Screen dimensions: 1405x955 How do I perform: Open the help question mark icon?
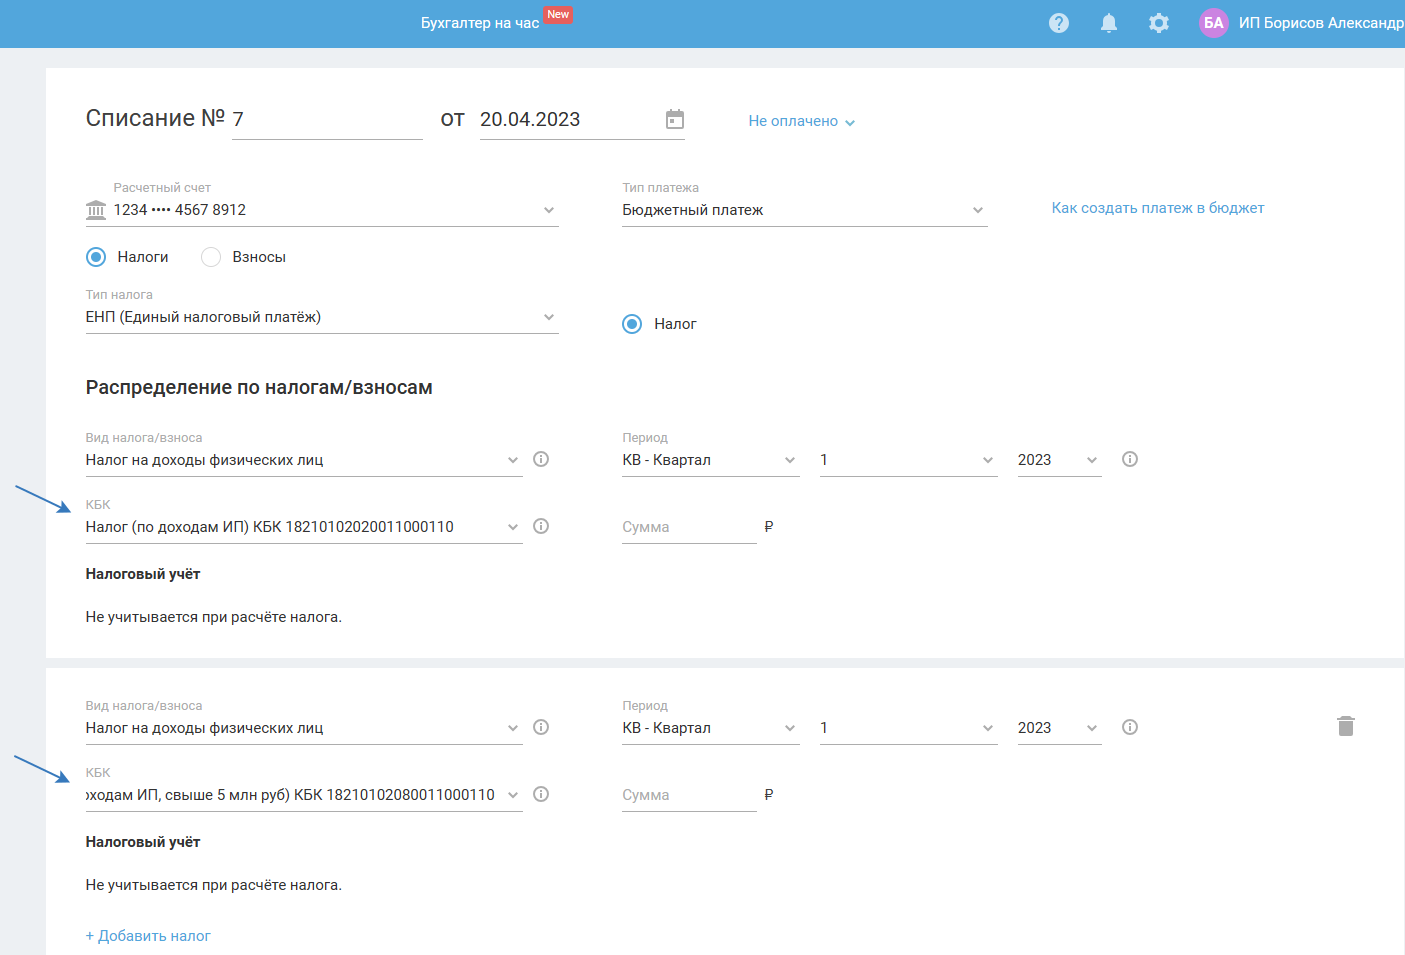pos(1059,23)
